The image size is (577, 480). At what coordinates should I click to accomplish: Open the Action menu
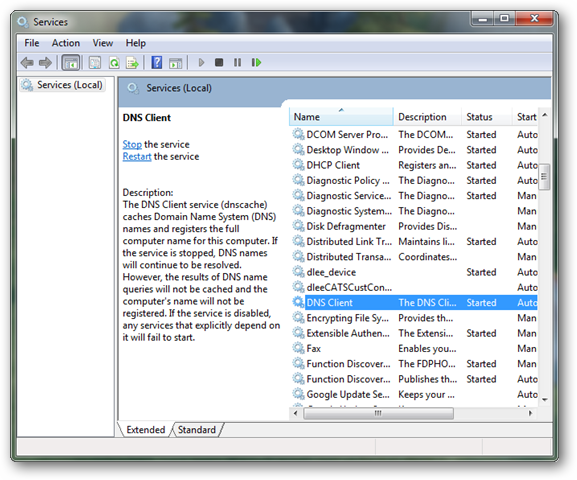click(66, 43)
